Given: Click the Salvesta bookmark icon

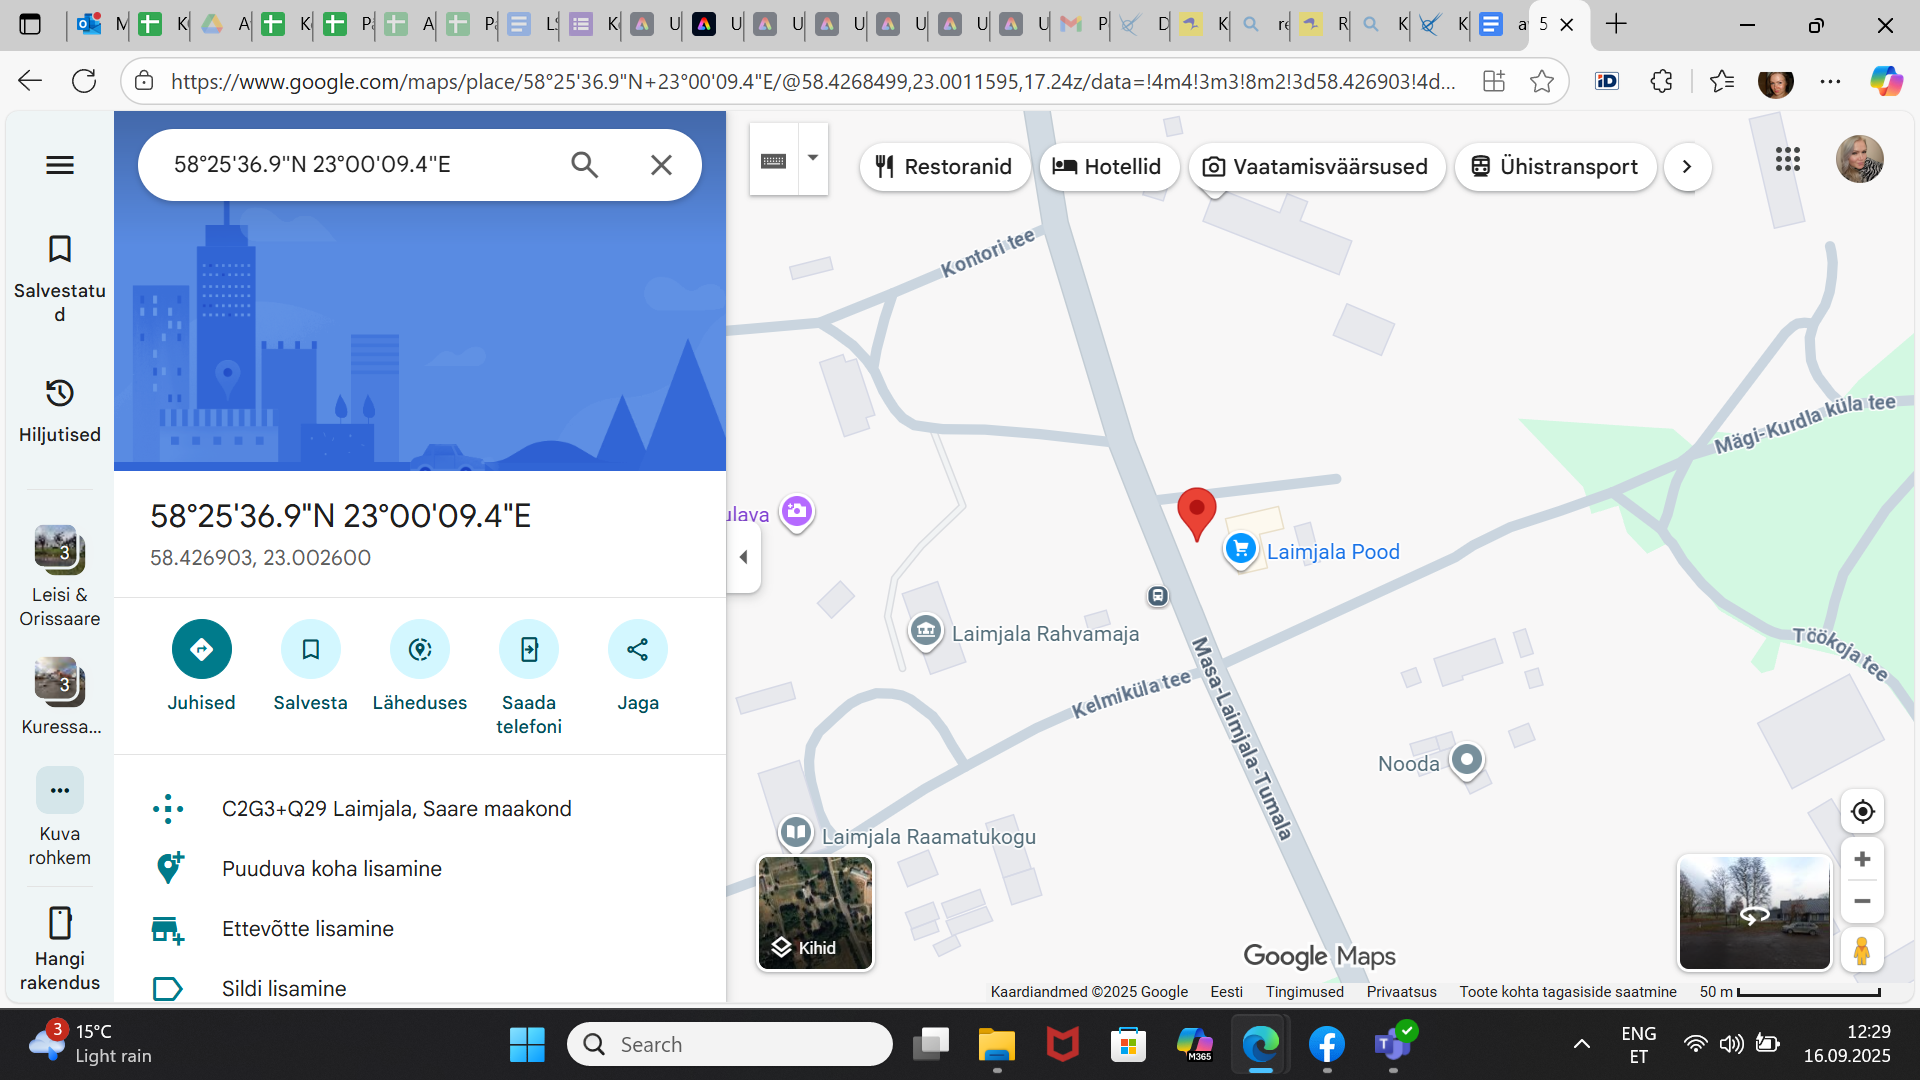Looking at the screenshot, I should (x=310, y=650).
